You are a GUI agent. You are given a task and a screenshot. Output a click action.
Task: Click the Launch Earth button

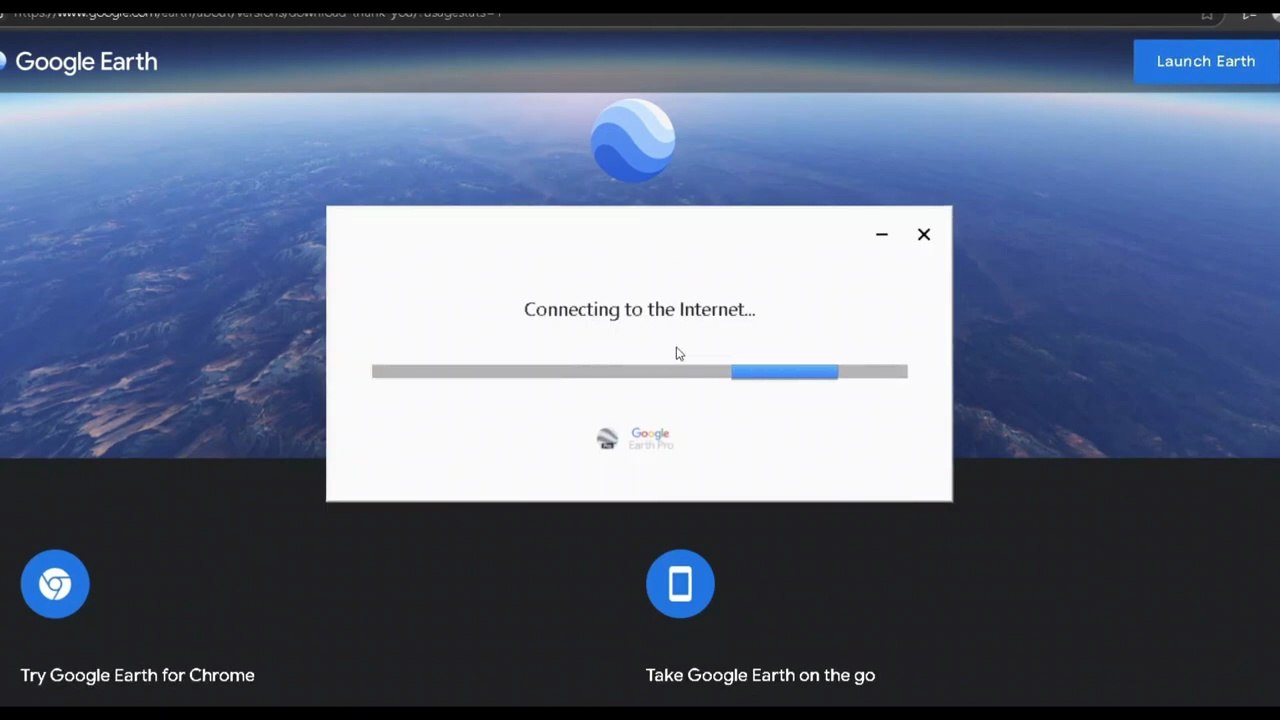(1206, 62)
